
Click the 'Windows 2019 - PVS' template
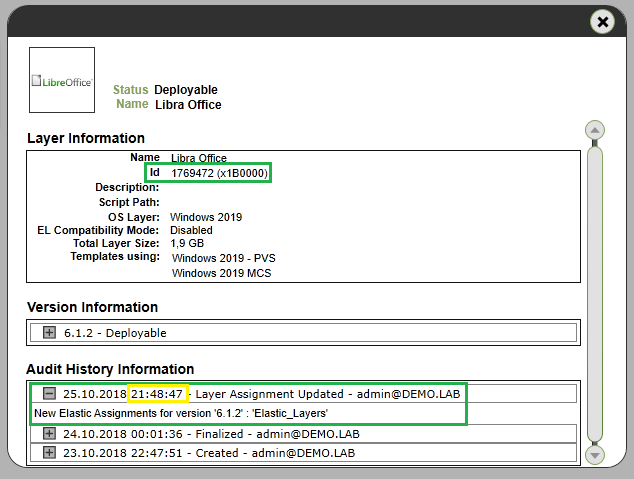pos(223,258)
